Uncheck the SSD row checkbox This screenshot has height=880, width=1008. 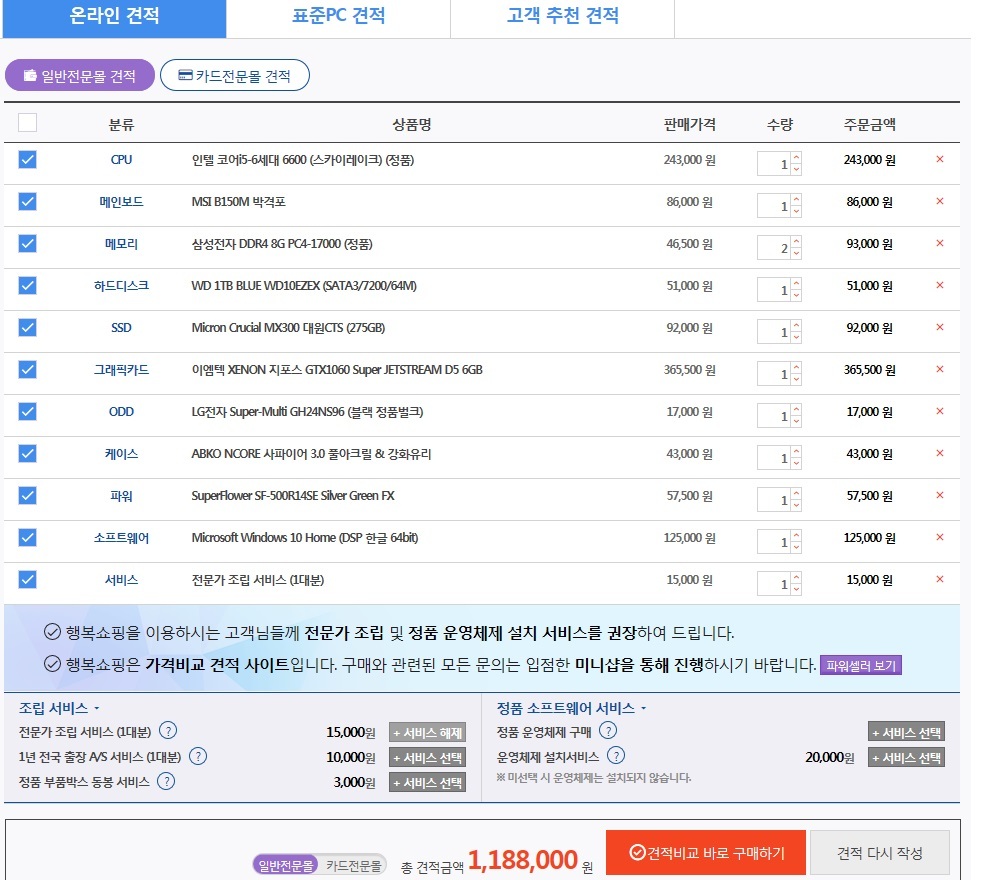[x=28, y=327]
